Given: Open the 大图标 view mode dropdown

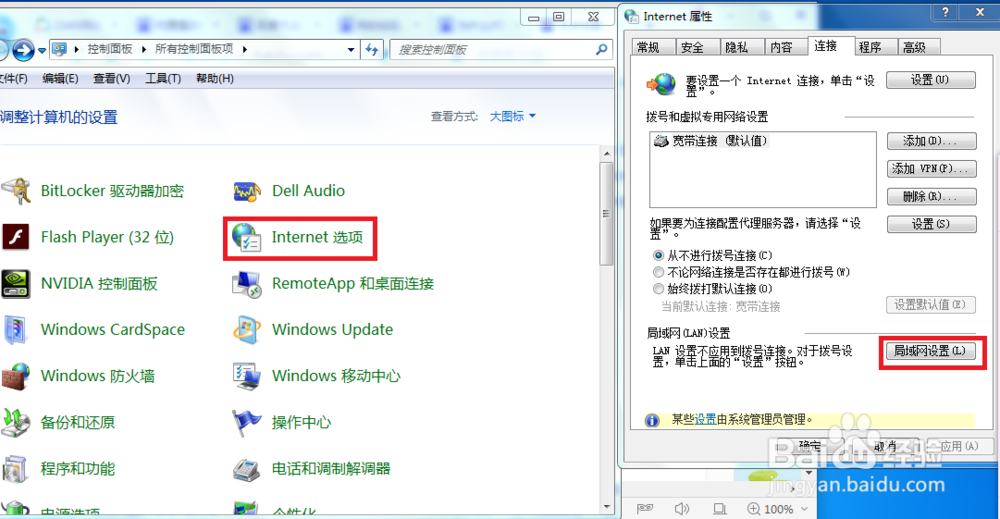Looking at the screenshot, I should click(513, 116).
